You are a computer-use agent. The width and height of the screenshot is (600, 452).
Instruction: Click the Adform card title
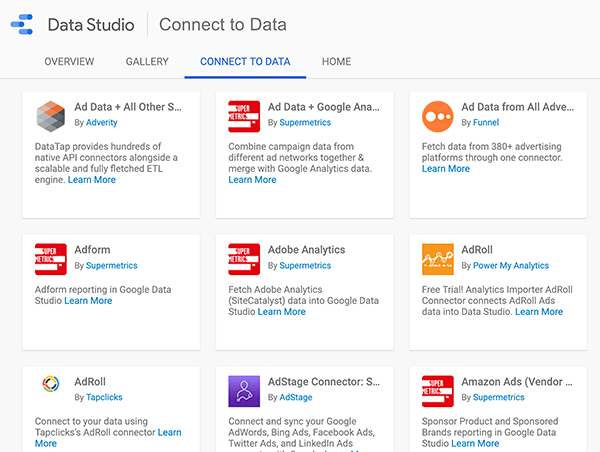coord(92,250)
